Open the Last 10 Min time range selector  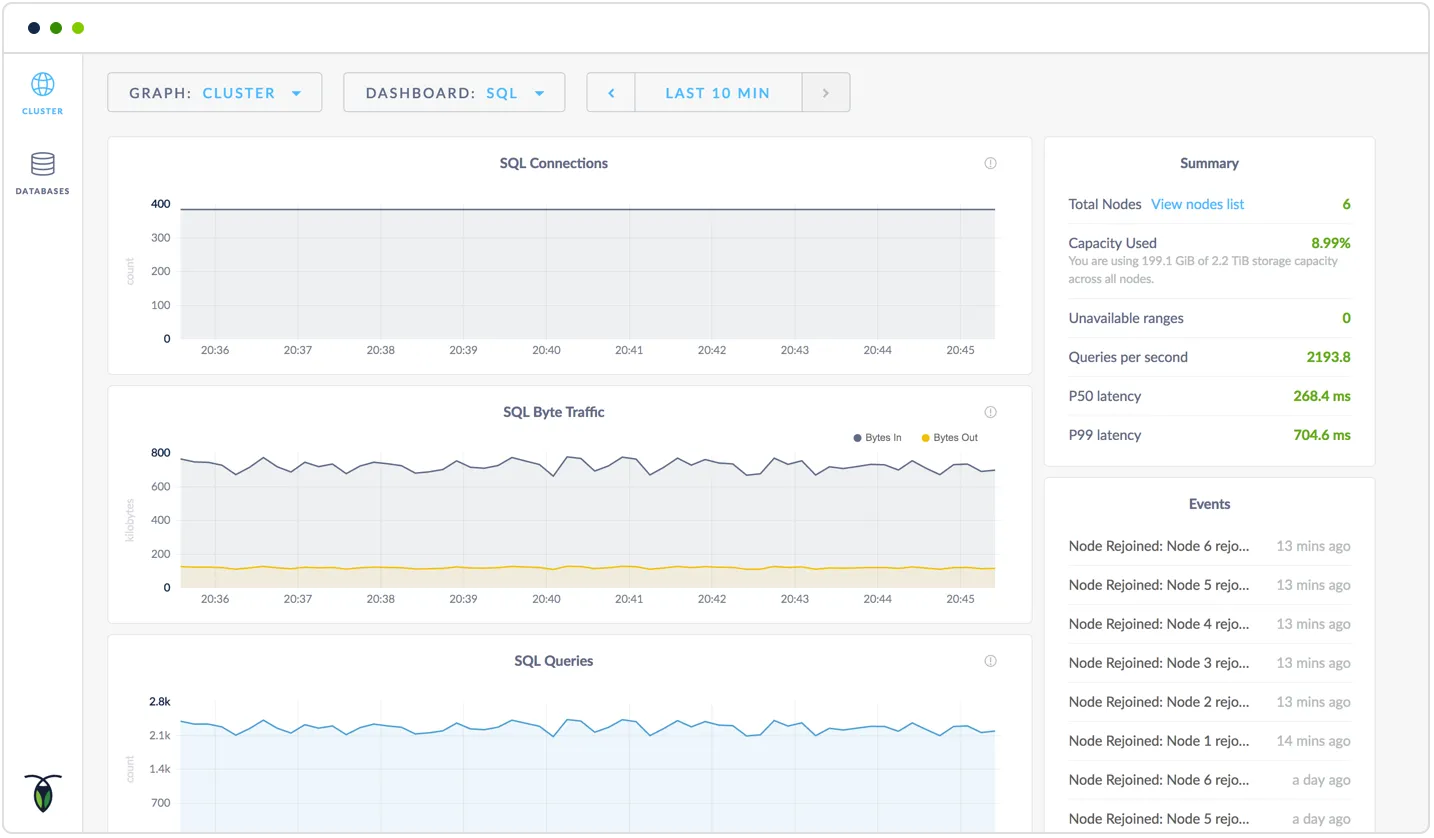(x=717, y=93)
